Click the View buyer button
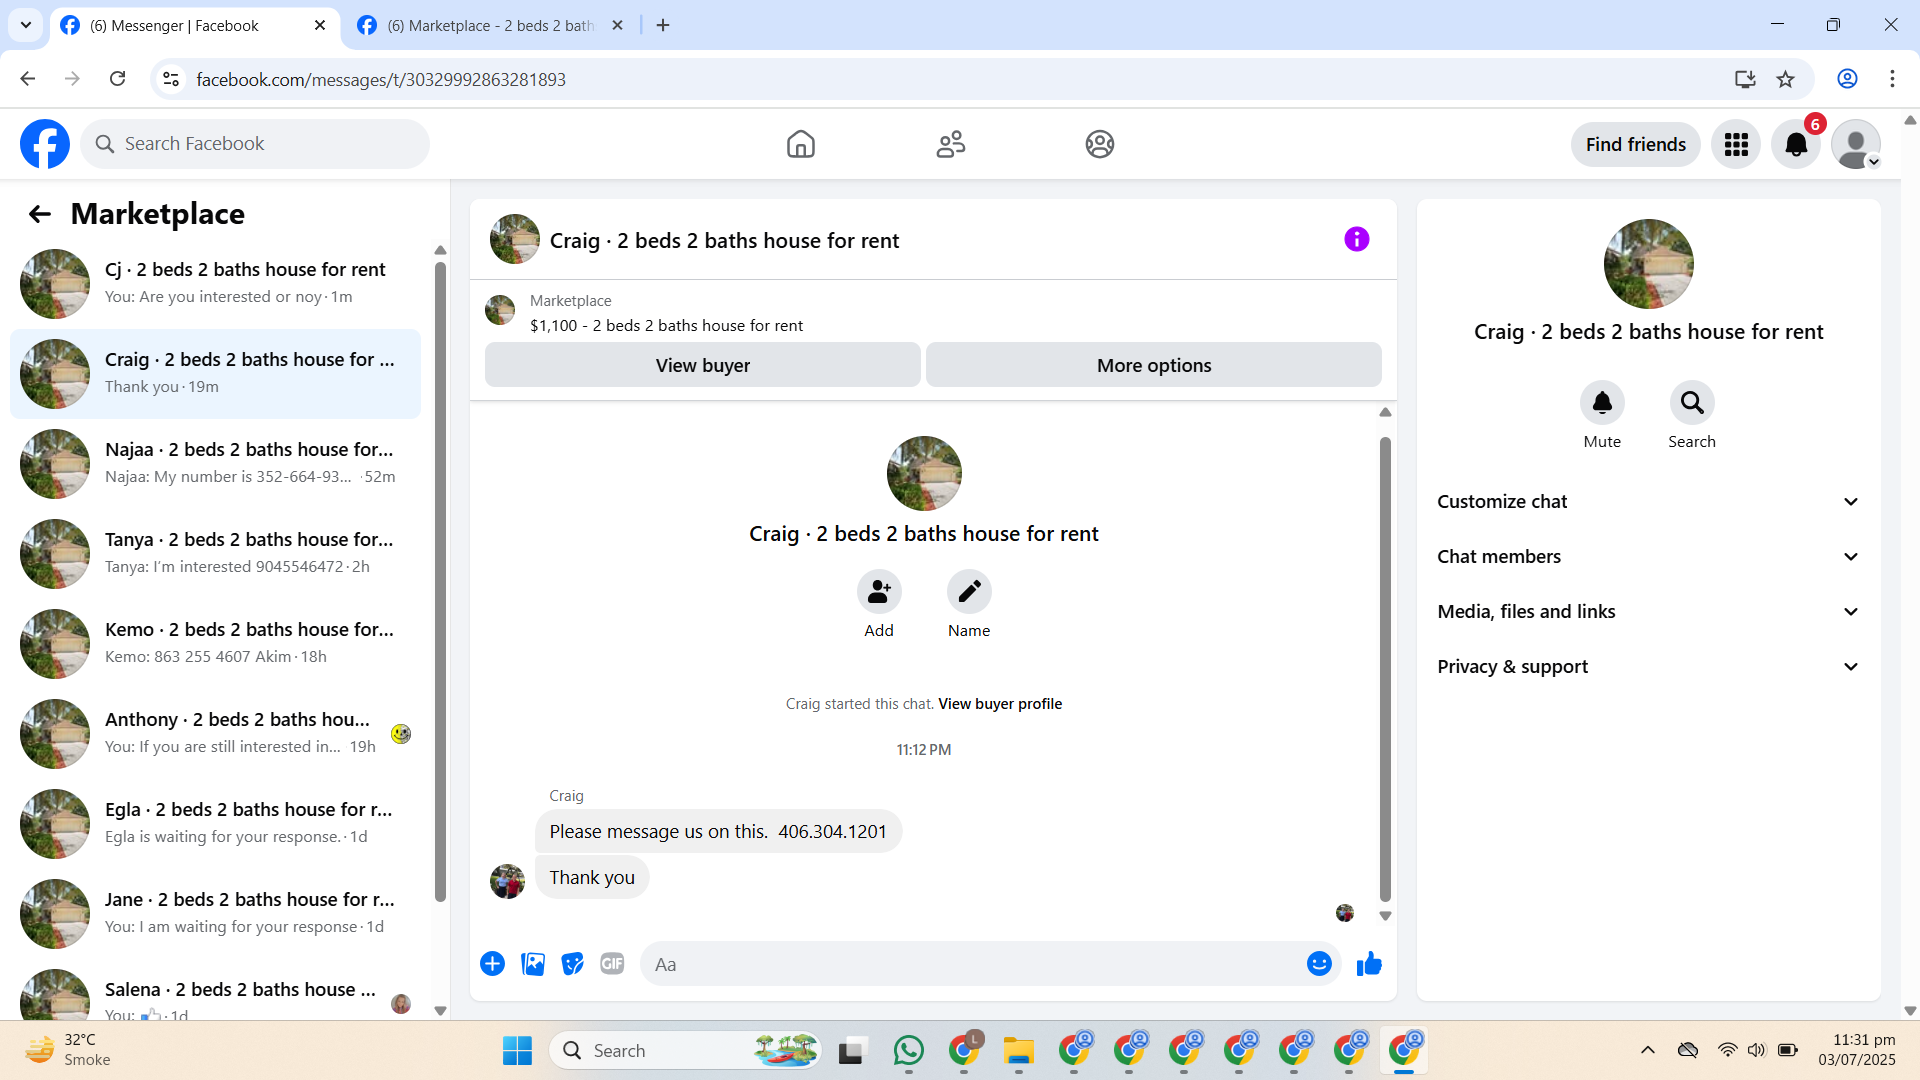 702,366
